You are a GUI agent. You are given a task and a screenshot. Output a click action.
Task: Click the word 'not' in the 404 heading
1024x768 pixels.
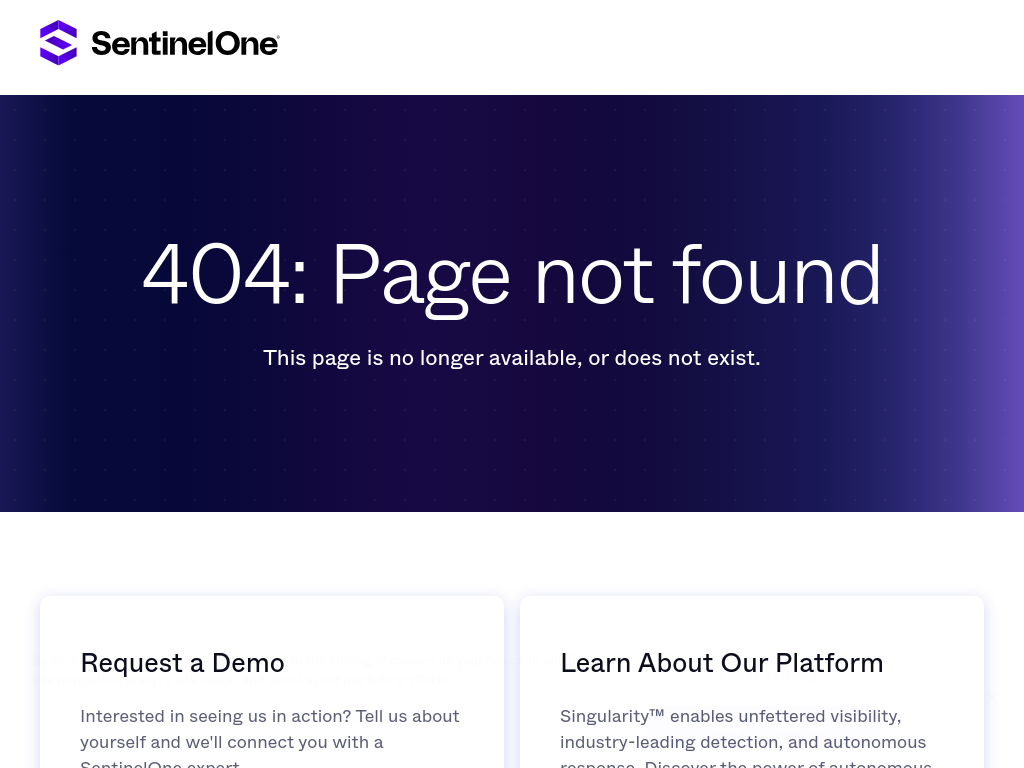coord(593,274)
